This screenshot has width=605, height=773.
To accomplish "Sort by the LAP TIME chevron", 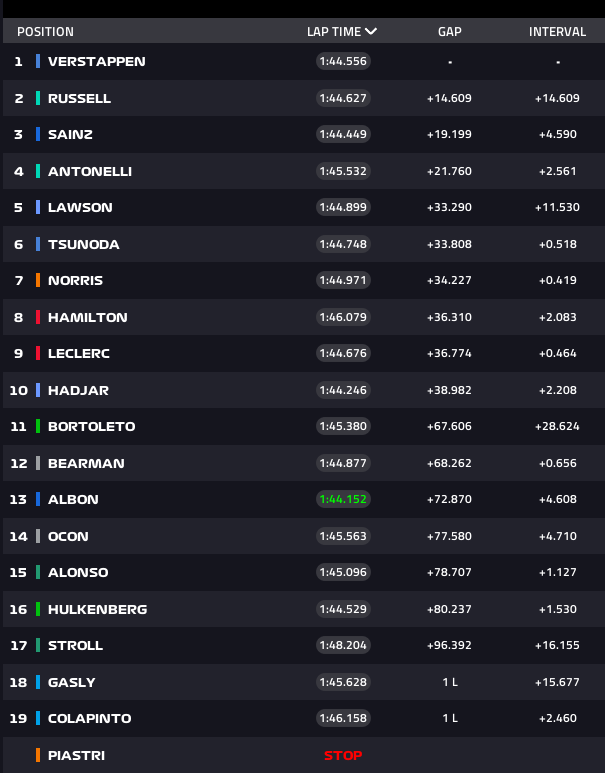I will point(371,32).
